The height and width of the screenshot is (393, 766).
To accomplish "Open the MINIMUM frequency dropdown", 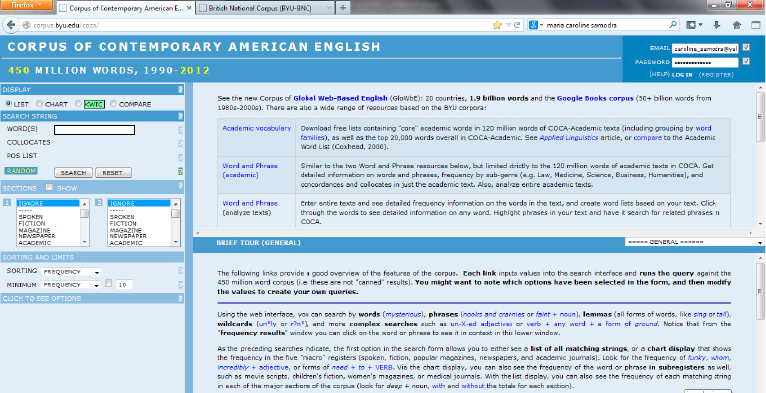I will [71, 284].
